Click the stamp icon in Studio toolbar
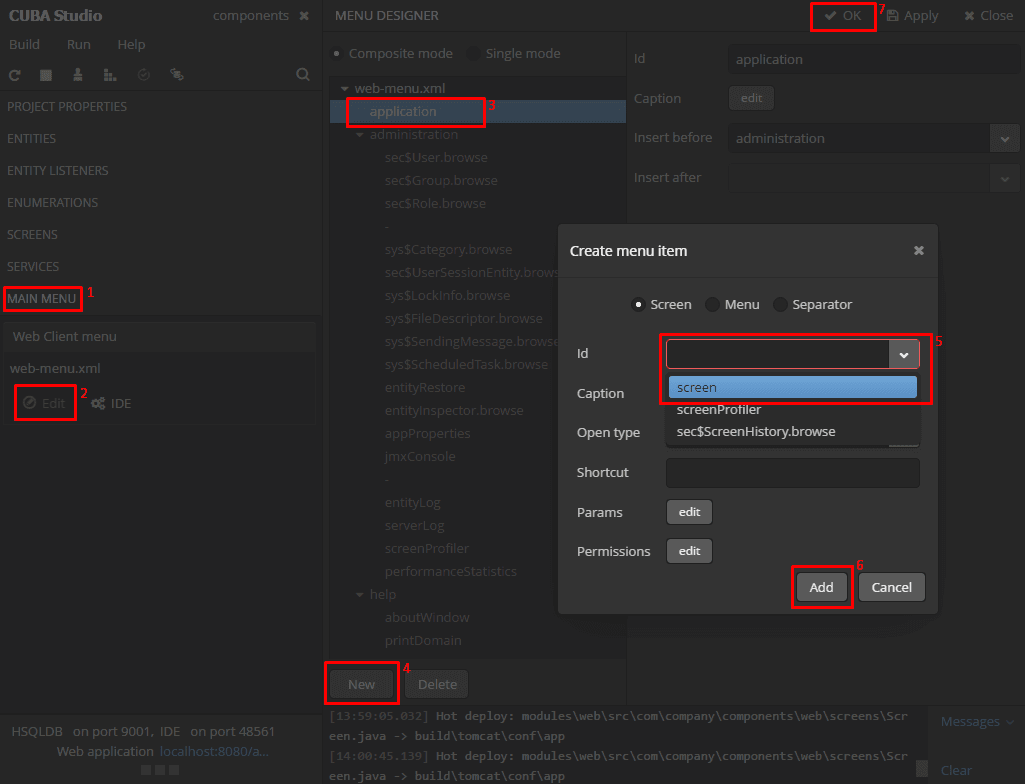 coord(78,75)
